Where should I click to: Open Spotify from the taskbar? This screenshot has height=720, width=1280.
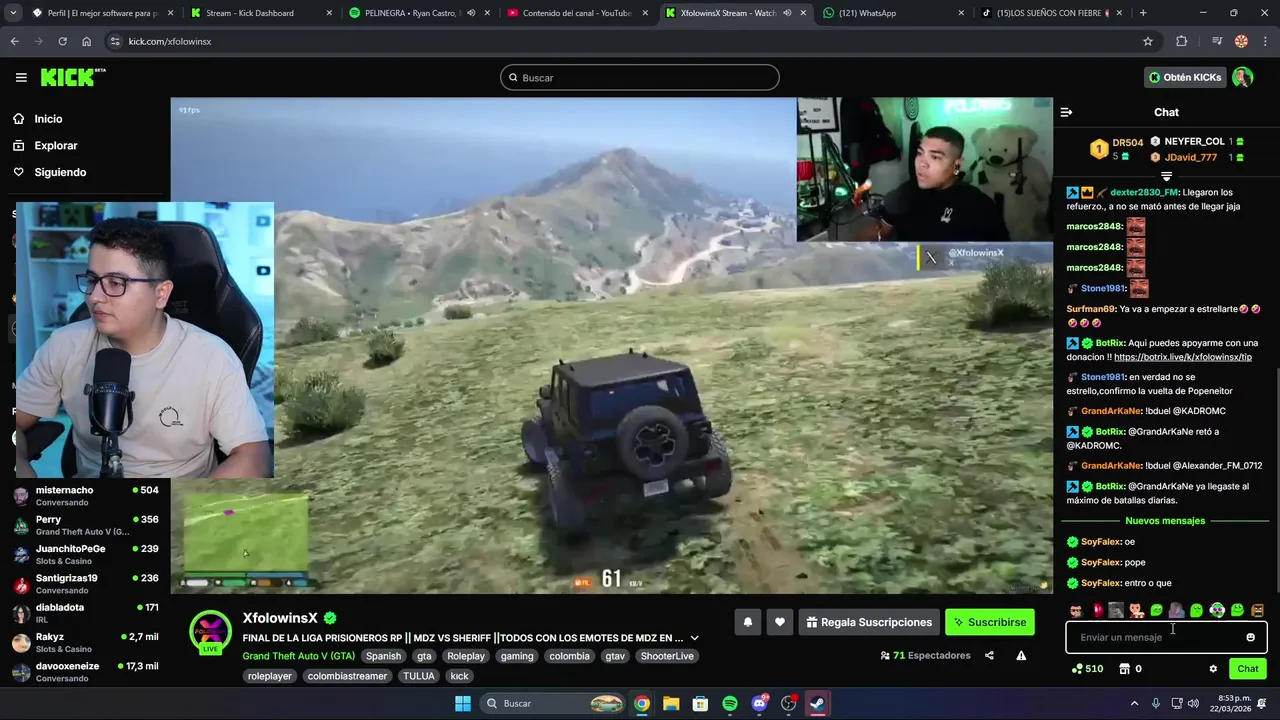(x=730, y=704)
